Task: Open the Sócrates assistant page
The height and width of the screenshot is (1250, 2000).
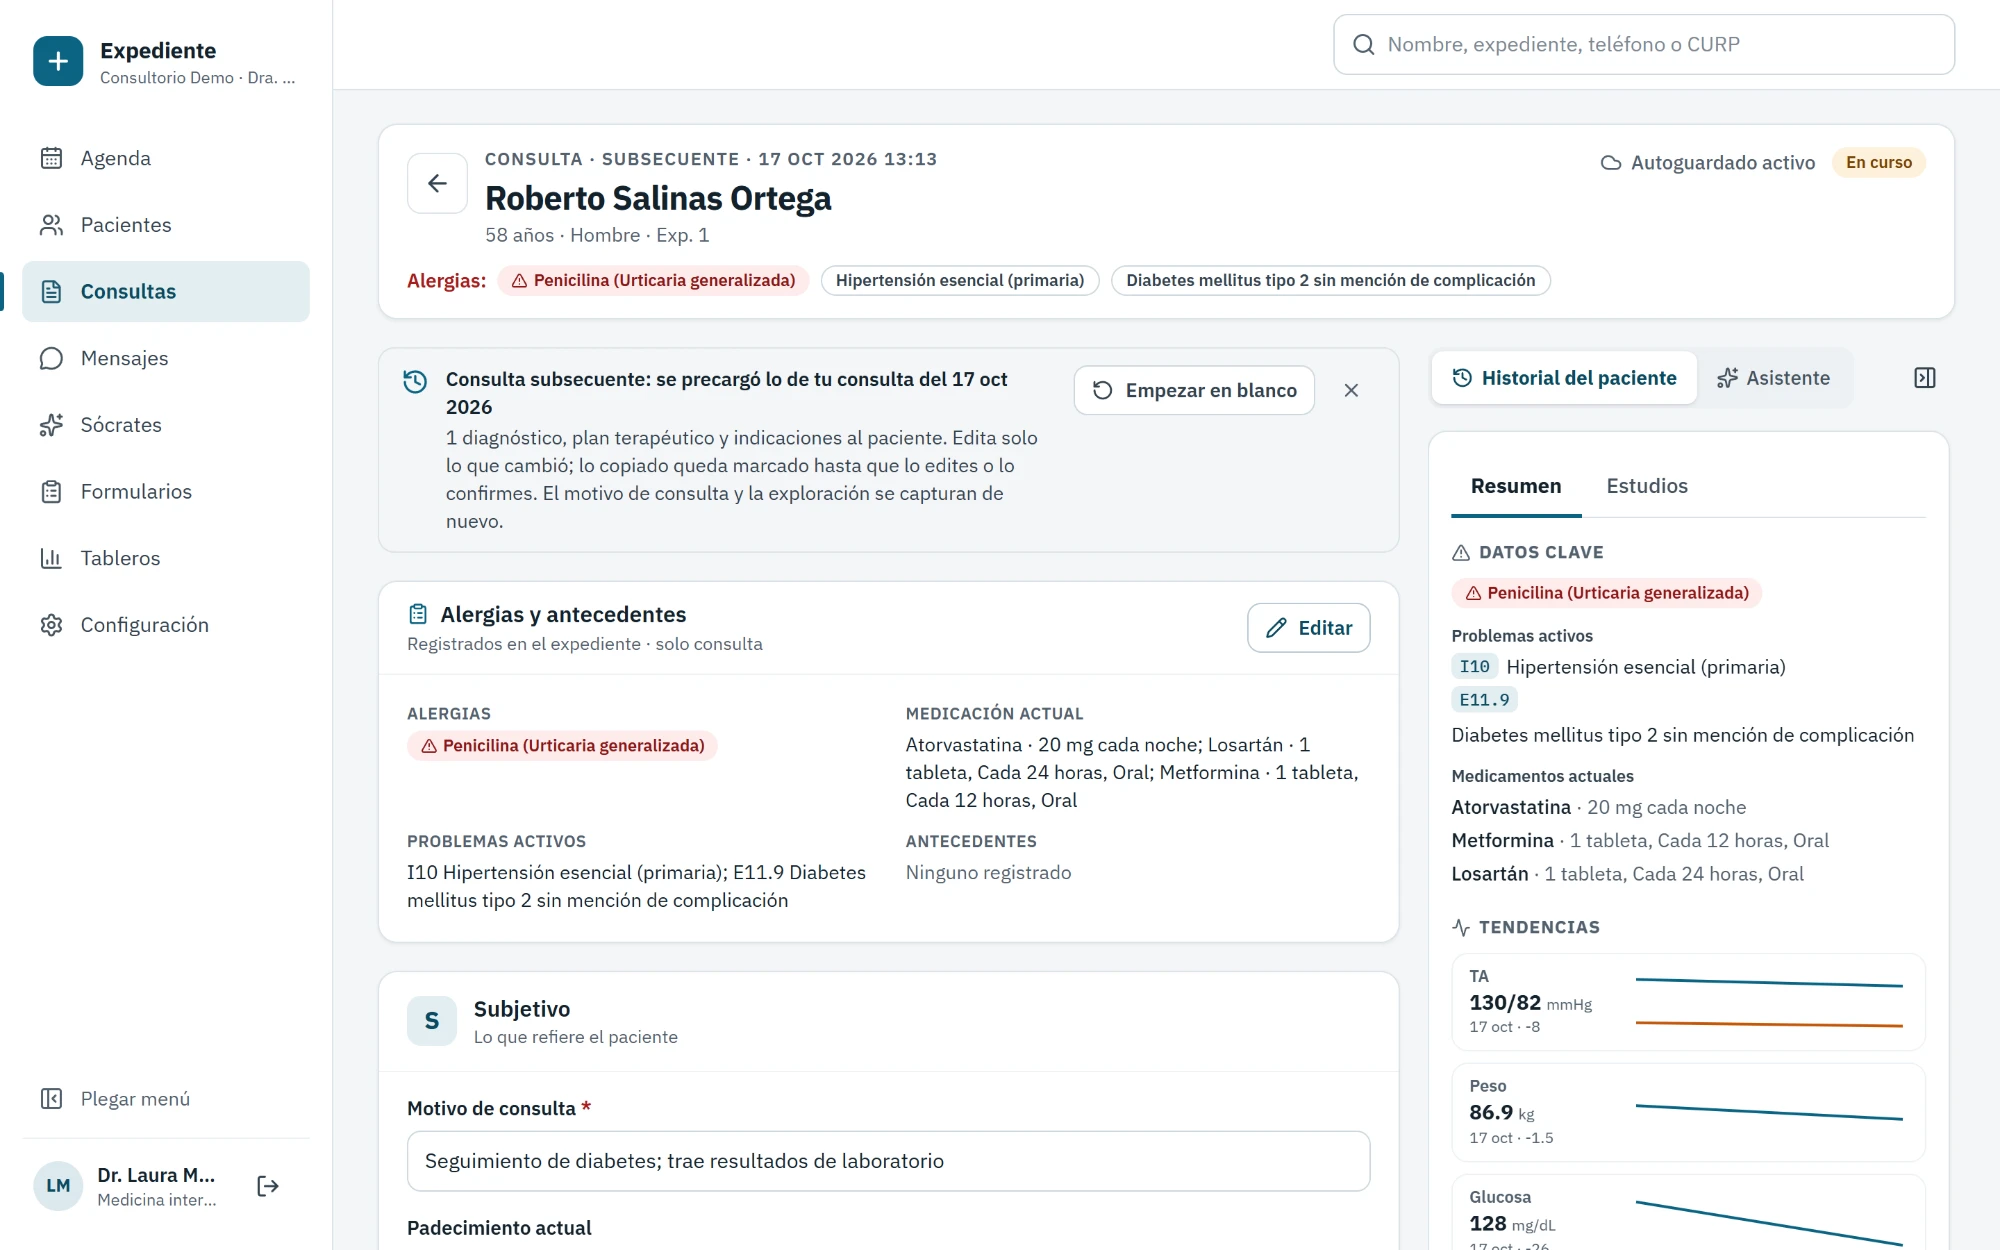Action: 166,425
